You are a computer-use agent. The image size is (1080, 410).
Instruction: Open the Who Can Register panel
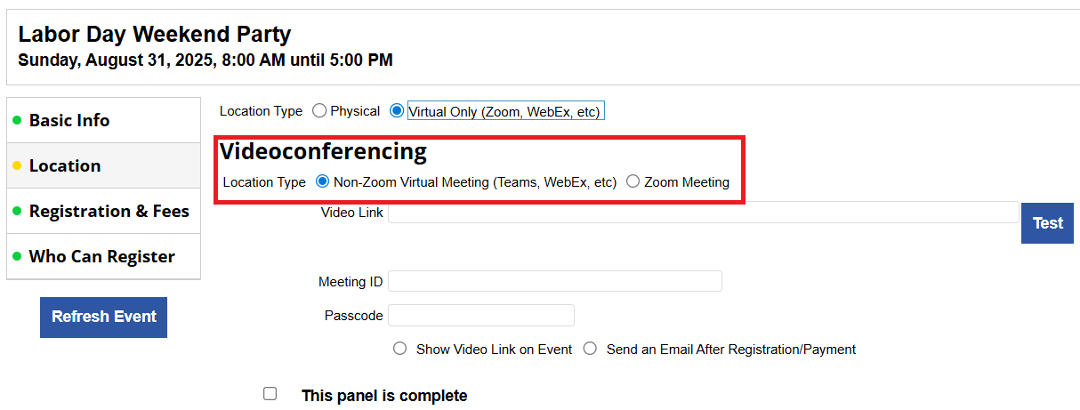tap(102, 257)
